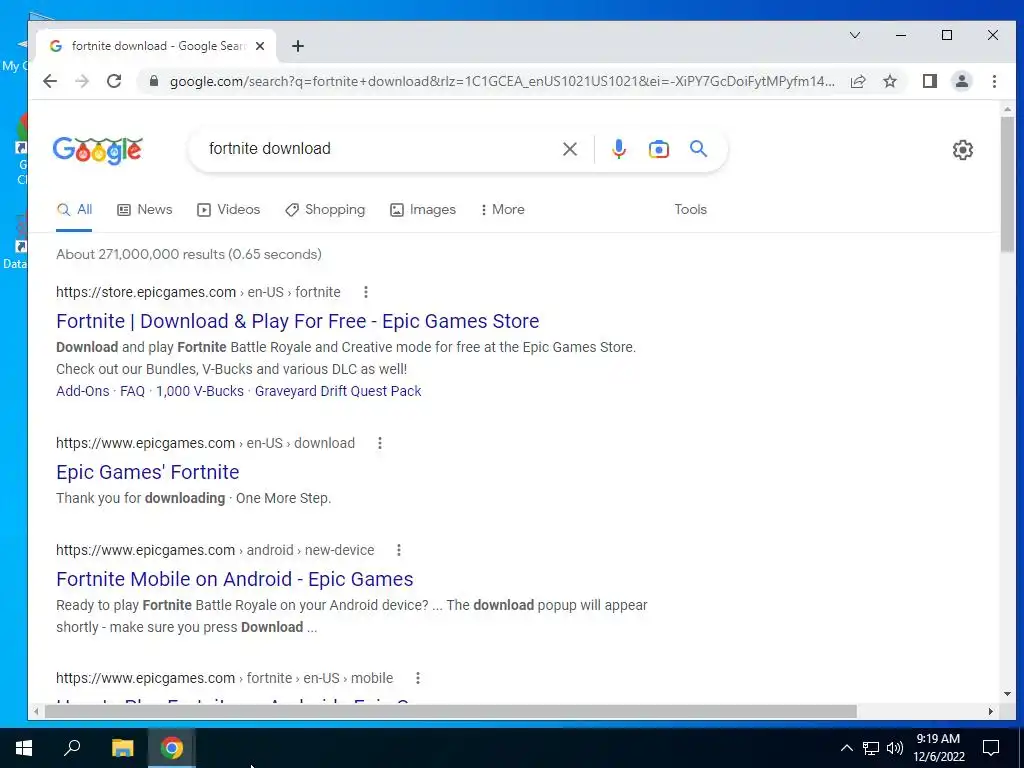
Task: Open the volume tray icon
Action: pyautogui.click(x=895, y=748)
